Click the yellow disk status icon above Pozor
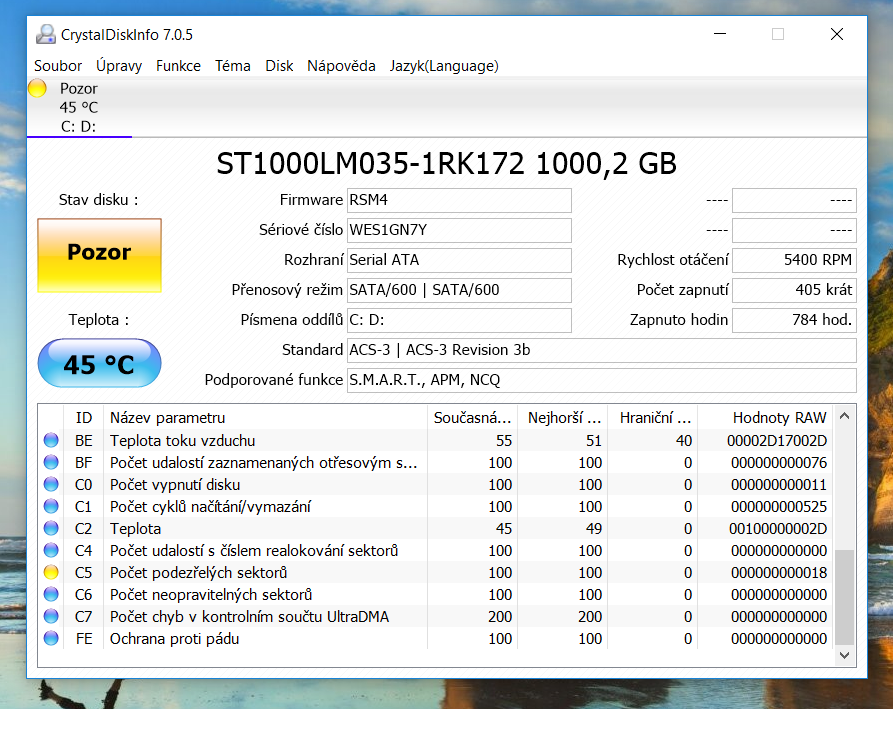This screenshot has width=893, height=753. [38, 89]
